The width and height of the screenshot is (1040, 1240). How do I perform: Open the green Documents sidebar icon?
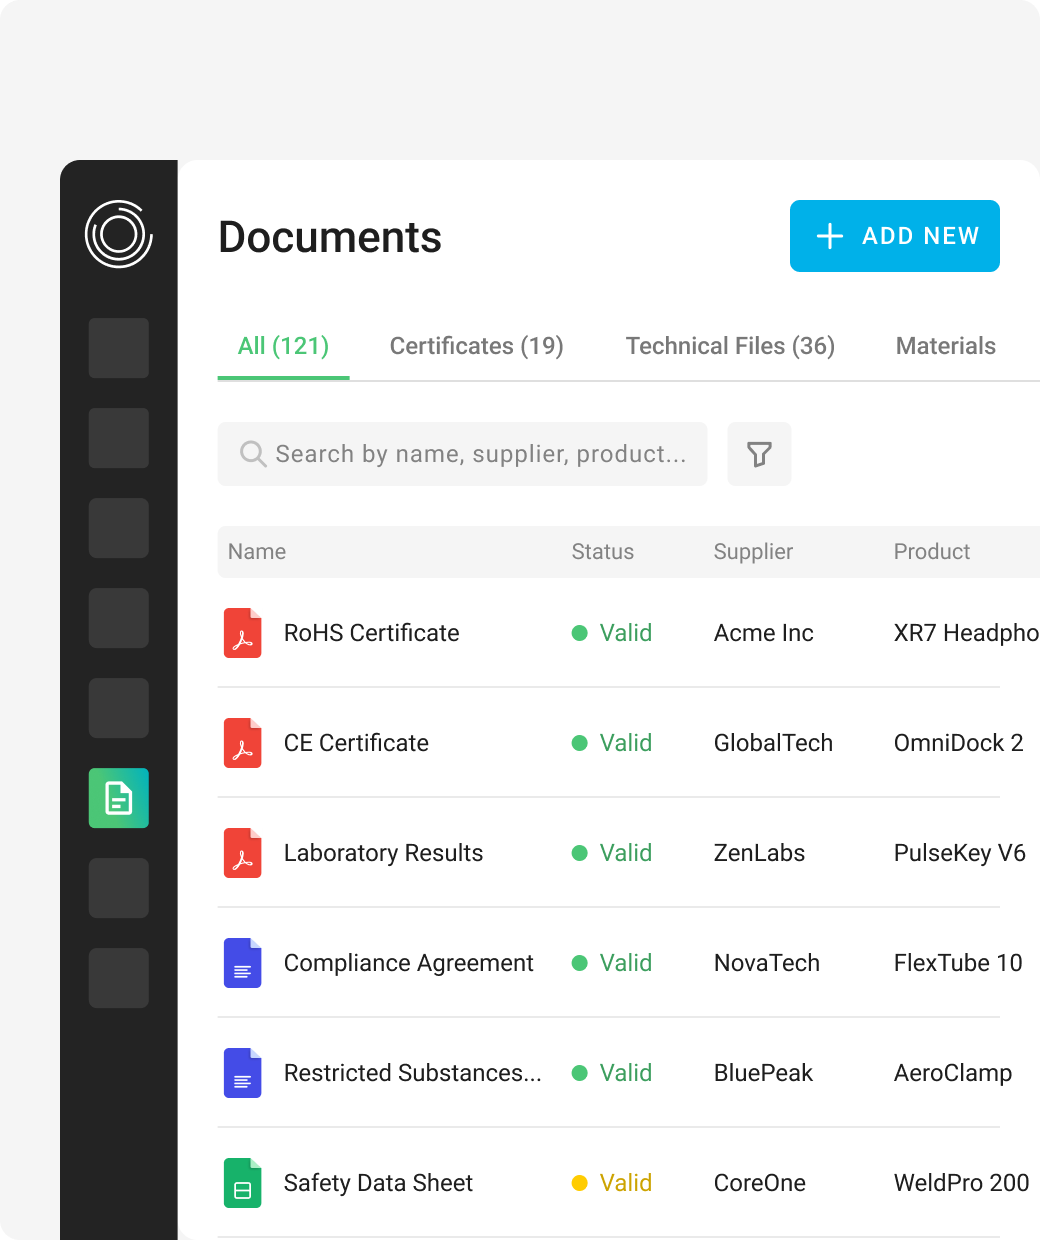(119, 798)
